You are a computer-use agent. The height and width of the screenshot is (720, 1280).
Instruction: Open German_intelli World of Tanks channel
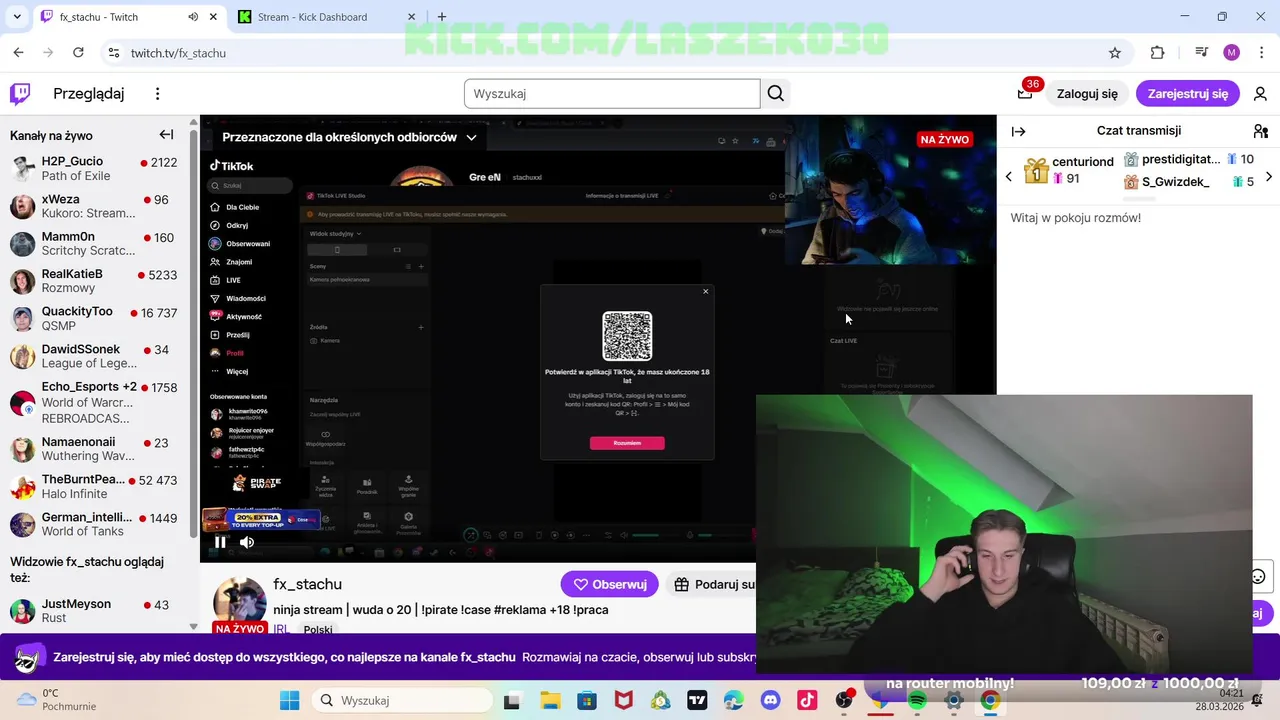click(94, 524)
